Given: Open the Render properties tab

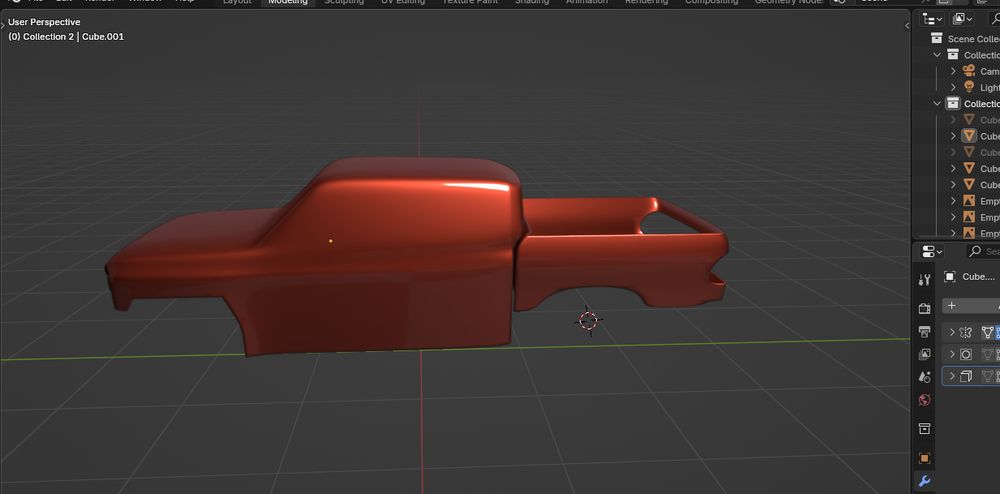Looking at the screenshot, I should (924, 309).
